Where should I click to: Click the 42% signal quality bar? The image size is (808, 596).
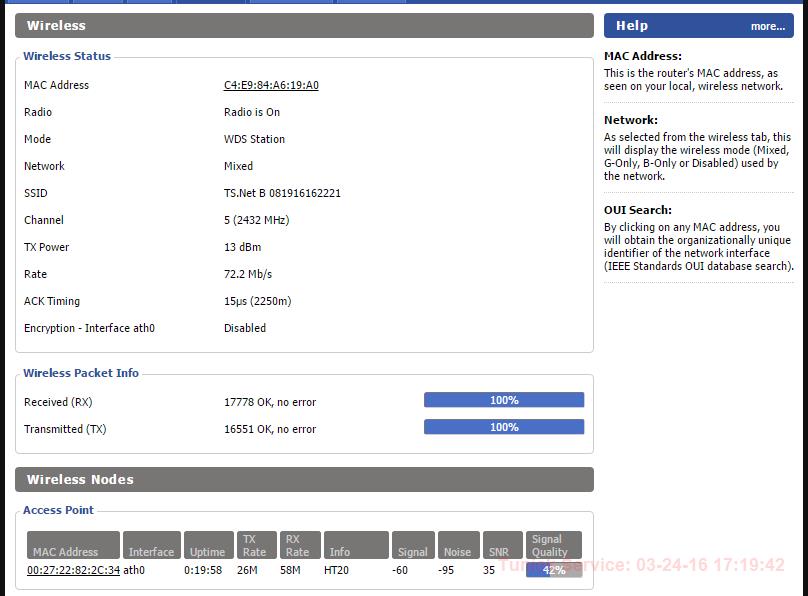pos(554,570)
